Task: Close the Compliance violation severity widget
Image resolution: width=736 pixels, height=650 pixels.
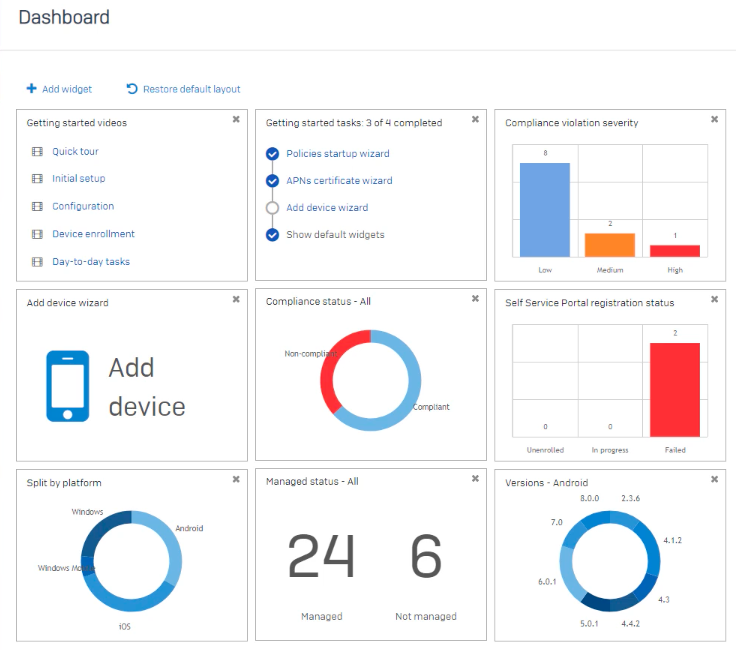Action: click(714, 119)
